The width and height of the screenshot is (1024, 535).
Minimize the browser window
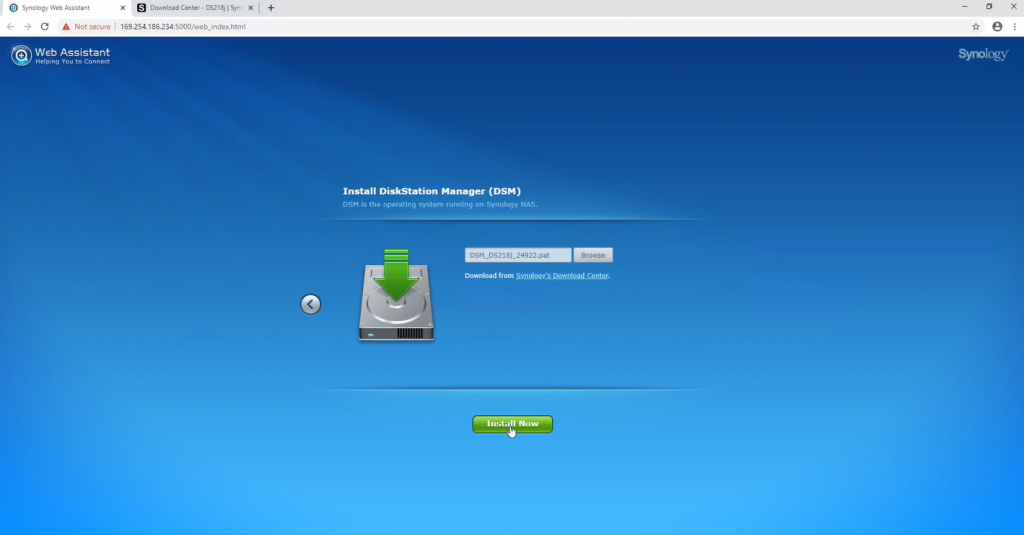[x=964, y=7]
